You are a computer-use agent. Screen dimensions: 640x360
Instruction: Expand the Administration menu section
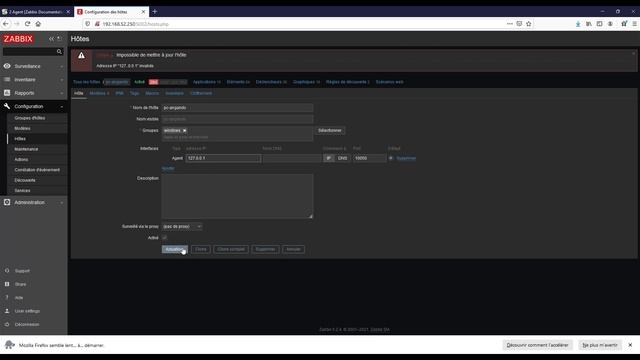62,202
